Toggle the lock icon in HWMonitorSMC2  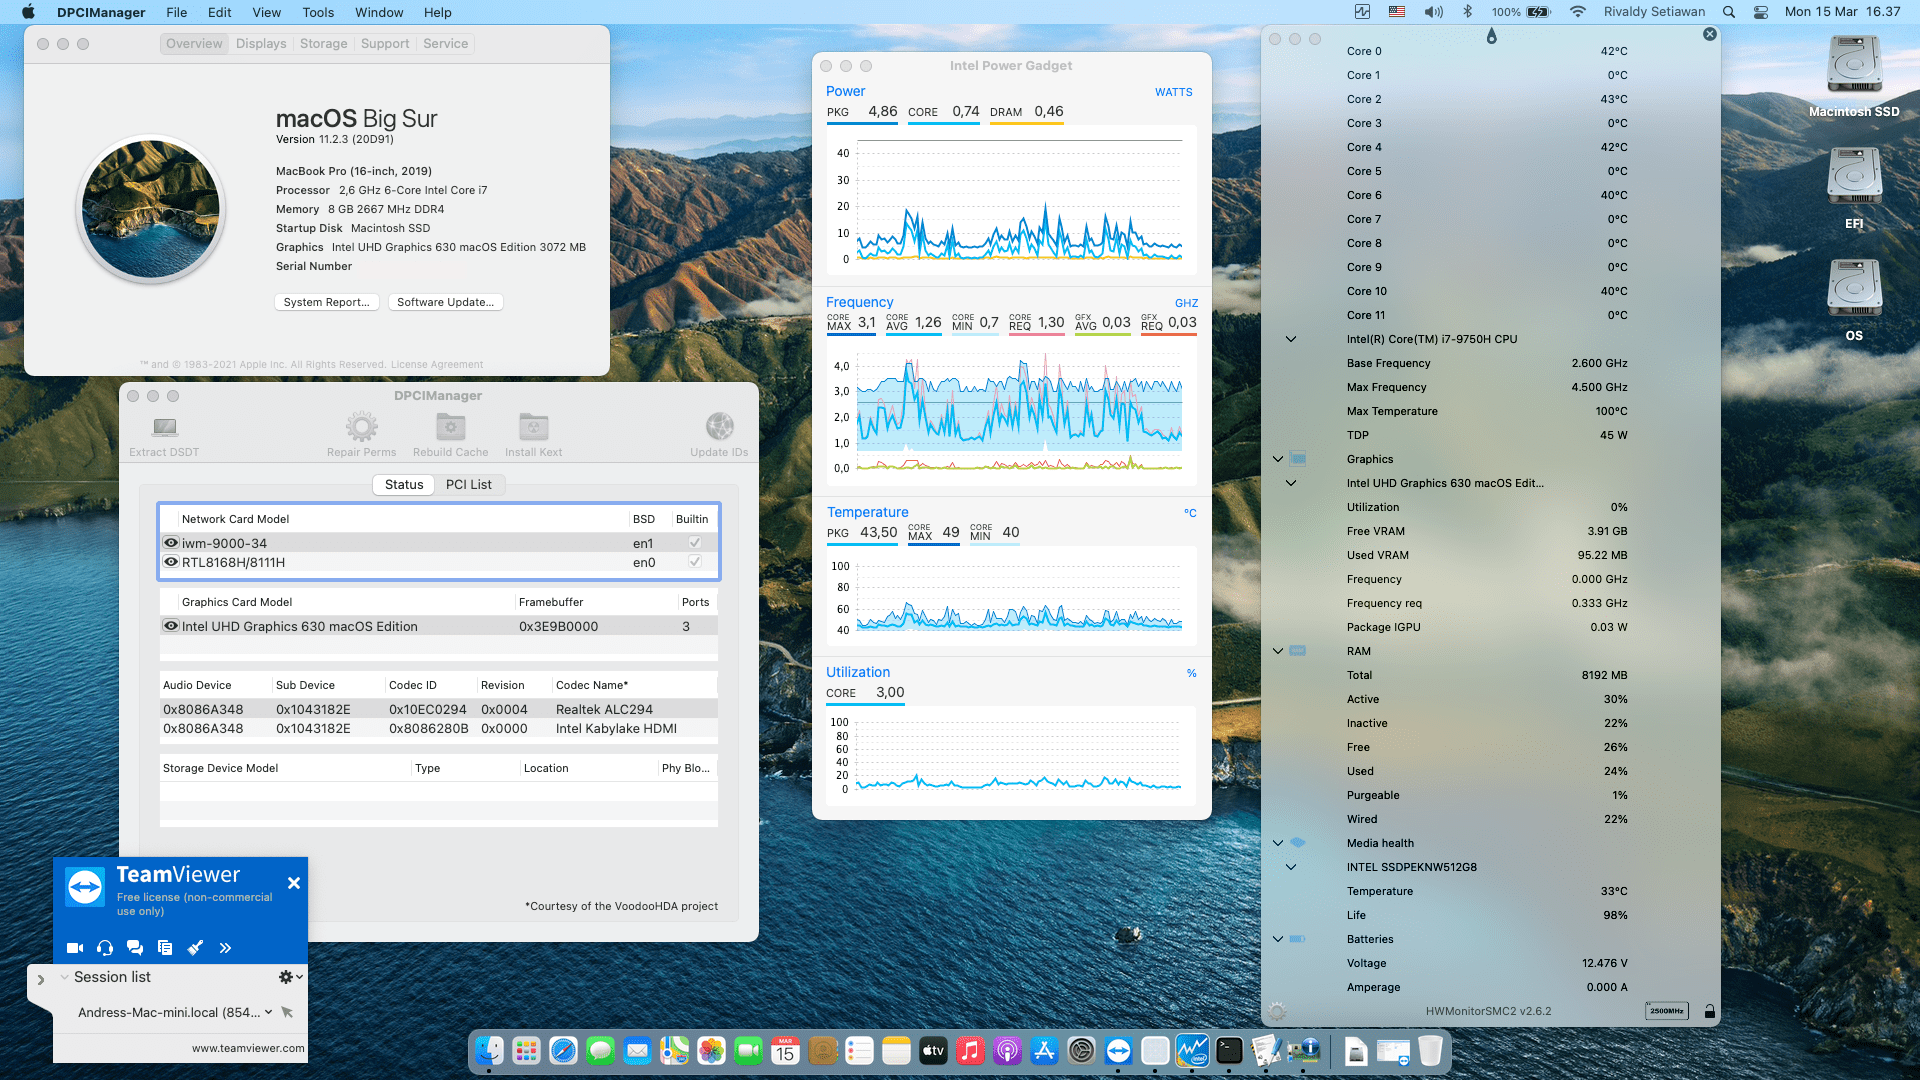click(x=1710, y=1011)
